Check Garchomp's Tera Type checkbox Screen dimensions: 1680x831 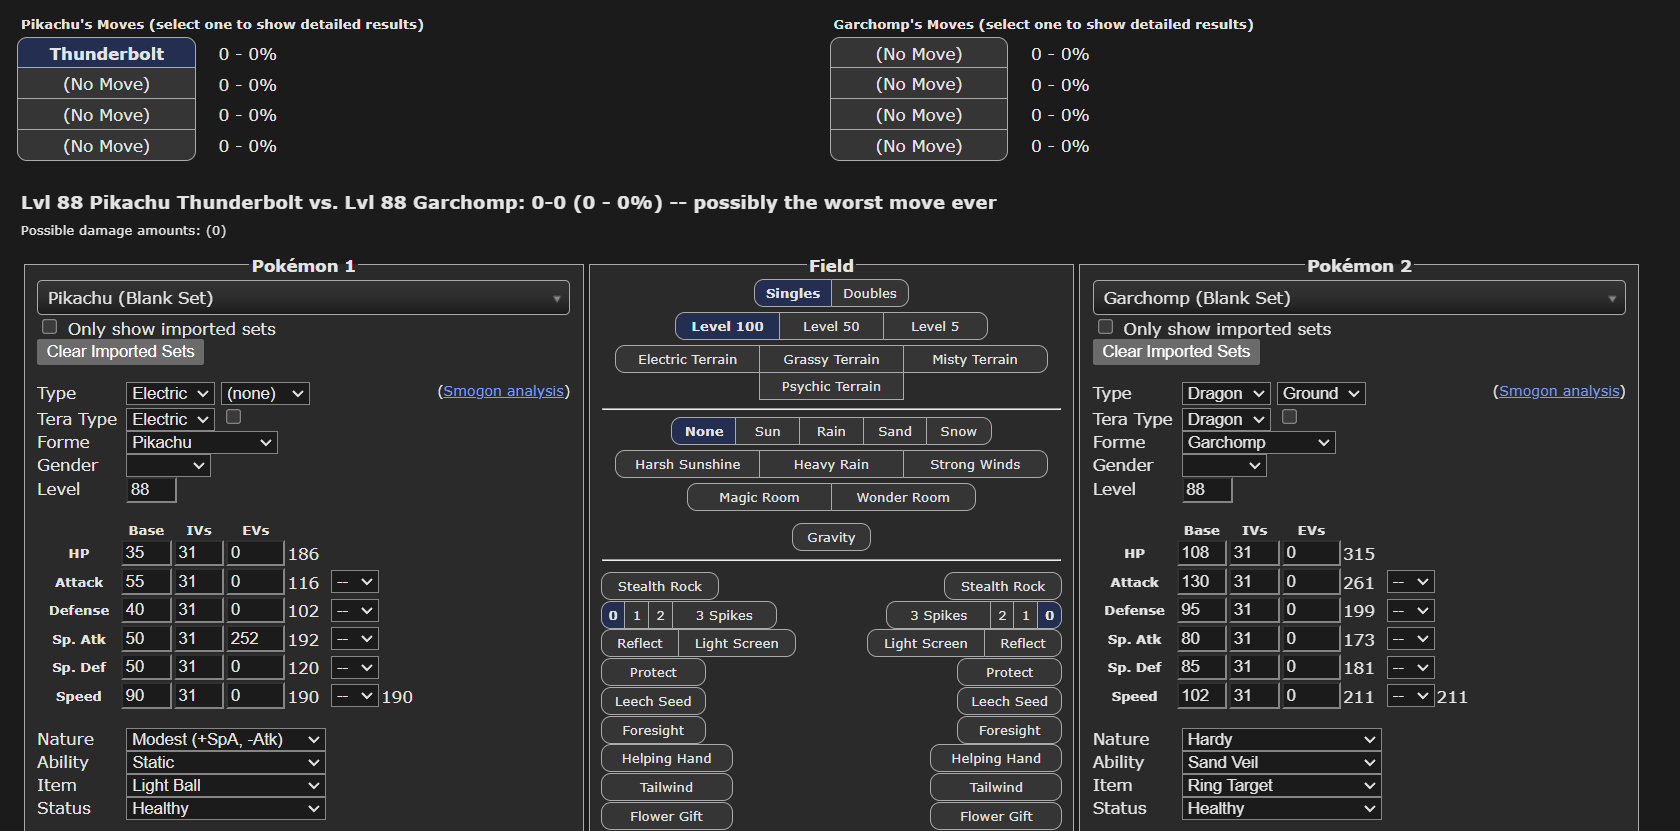[1290, 417]
